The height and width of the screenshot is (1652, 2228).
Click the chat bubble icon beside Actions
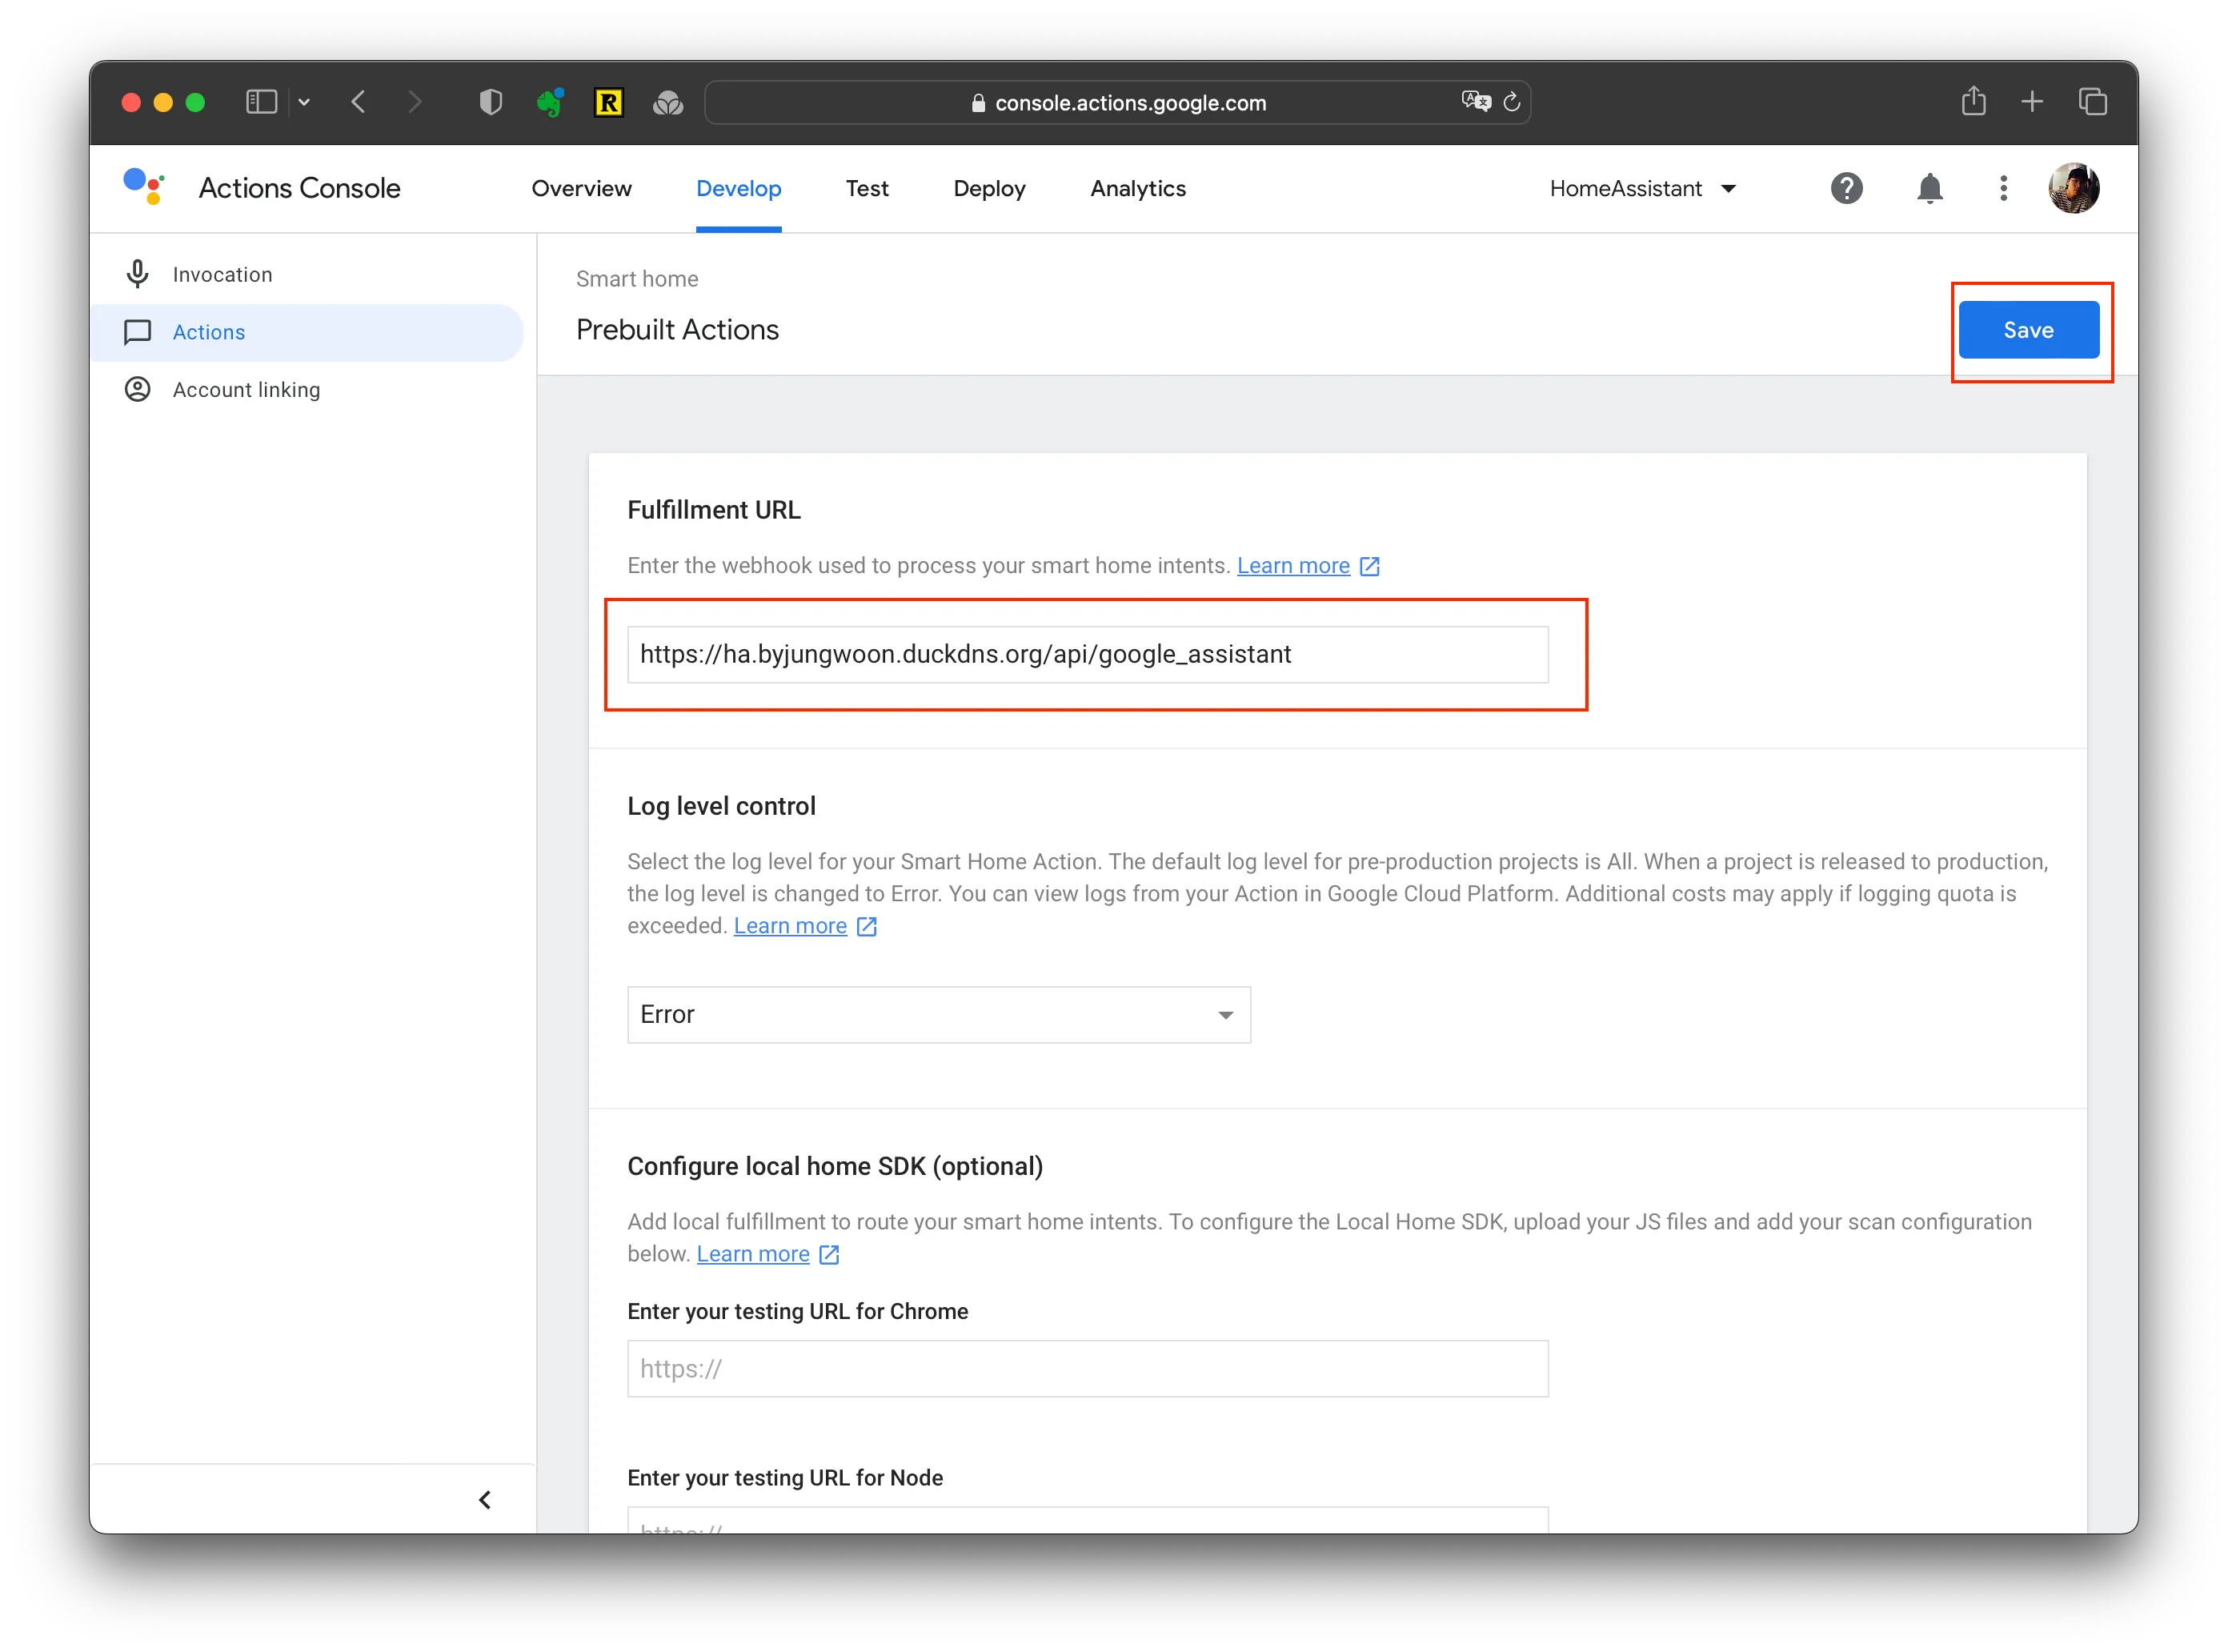[x=138, y=332]
